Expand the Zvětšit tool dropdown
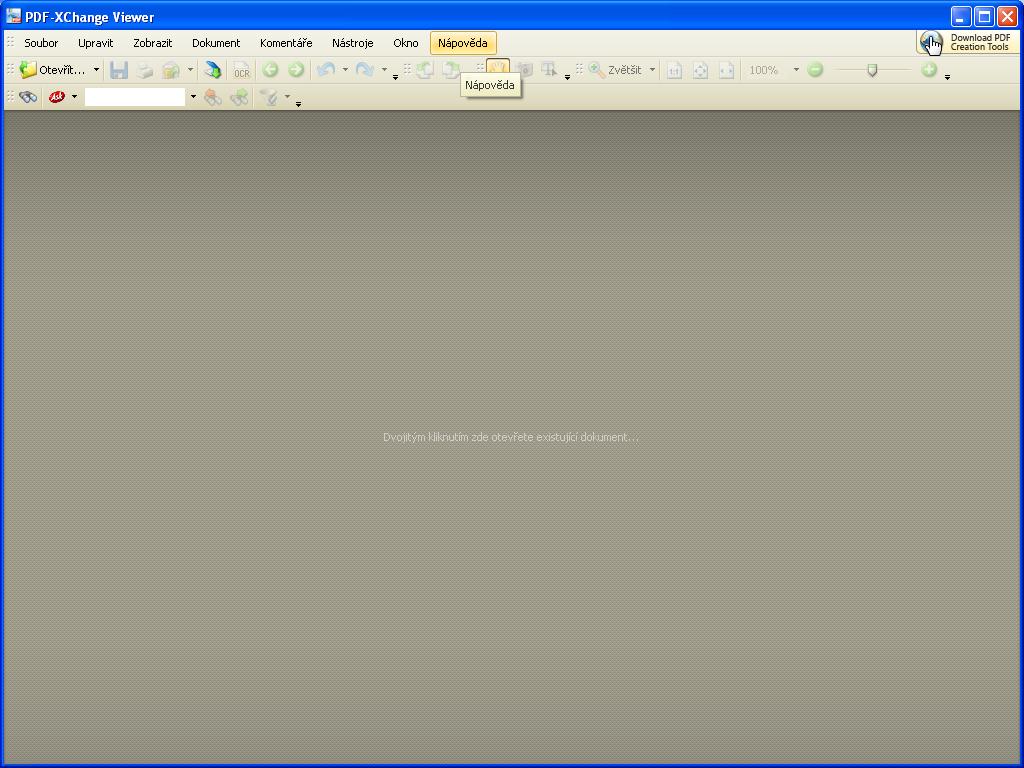 pyautogui.click(x=652, y=70)
